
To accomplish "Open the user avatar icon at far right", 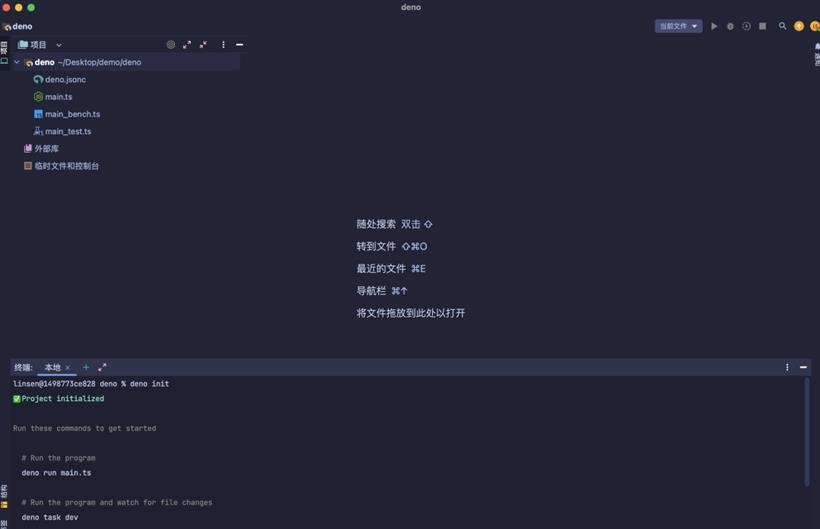I will (x=815, y=26).
